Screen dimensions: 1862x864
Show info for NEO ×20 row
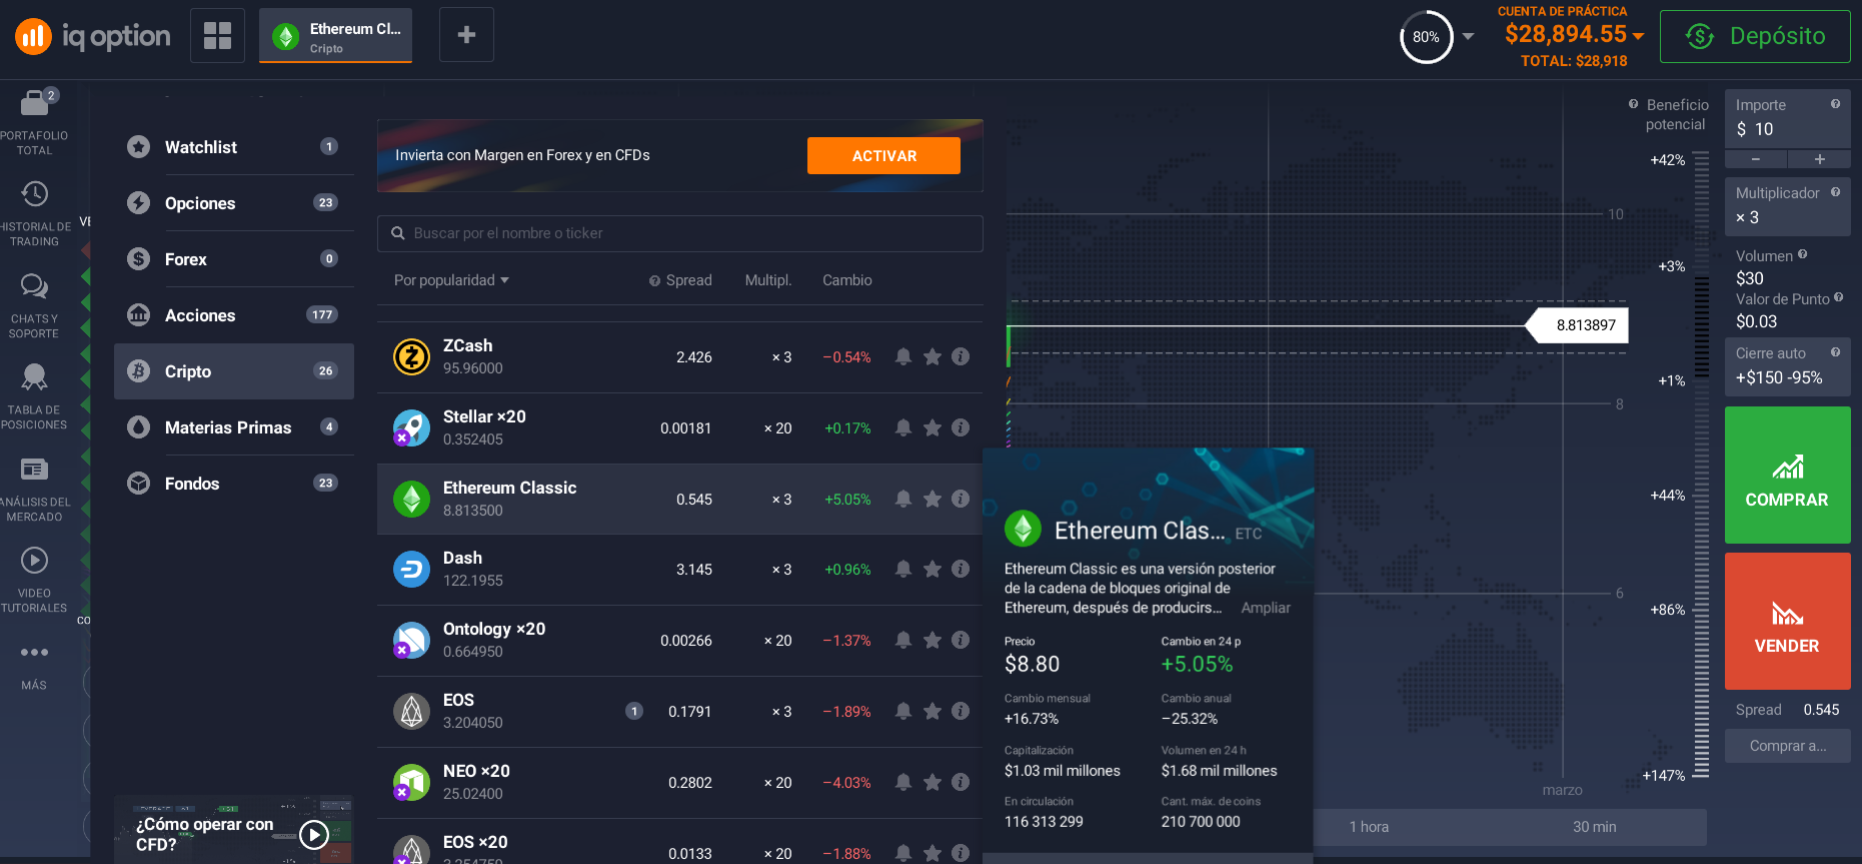[x=960, y=782]
